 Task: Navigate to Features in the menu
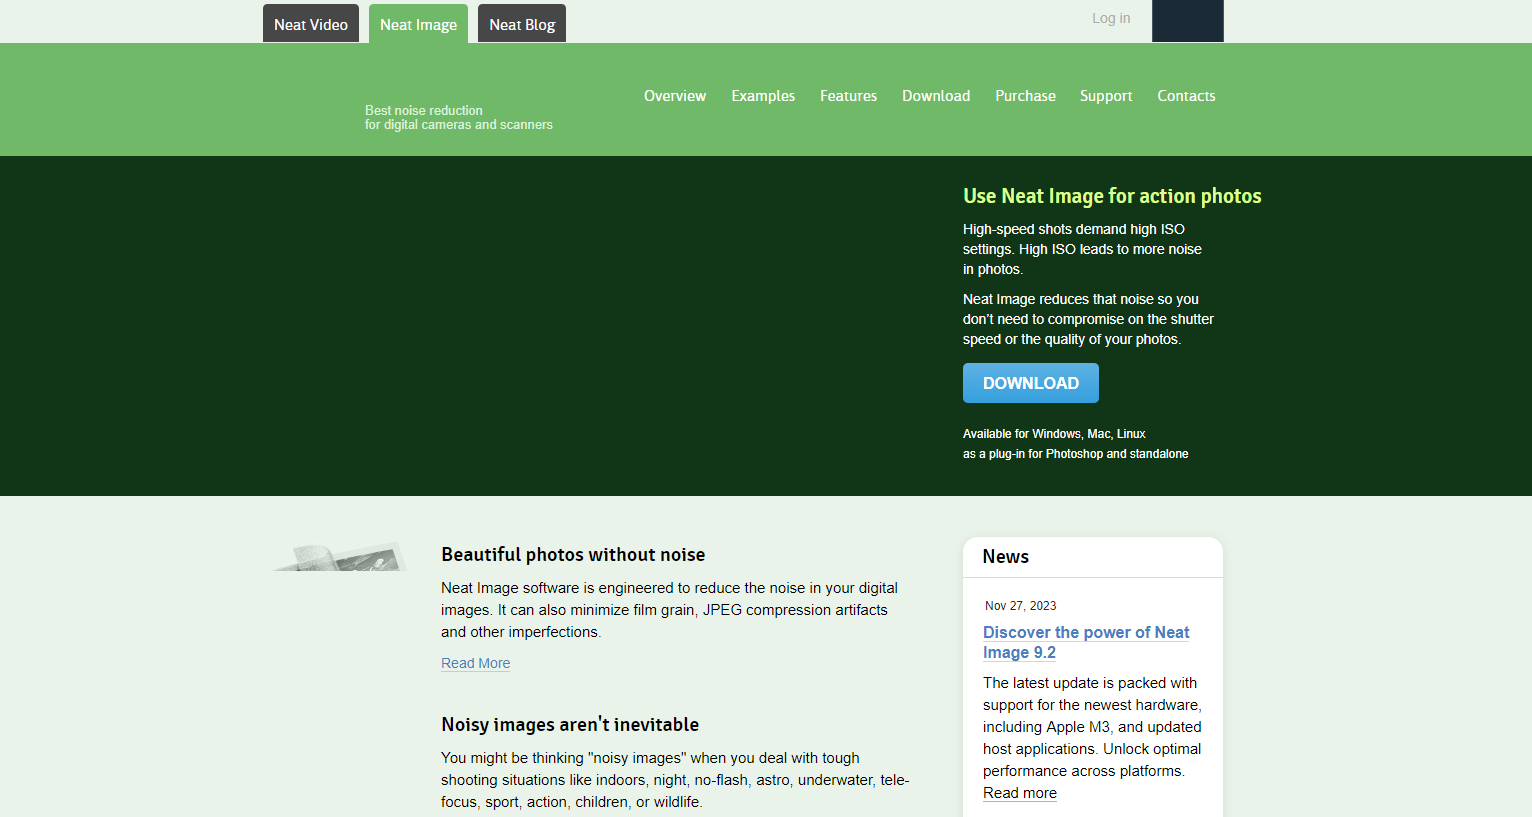pyautogui.click(x=848, y=96)
